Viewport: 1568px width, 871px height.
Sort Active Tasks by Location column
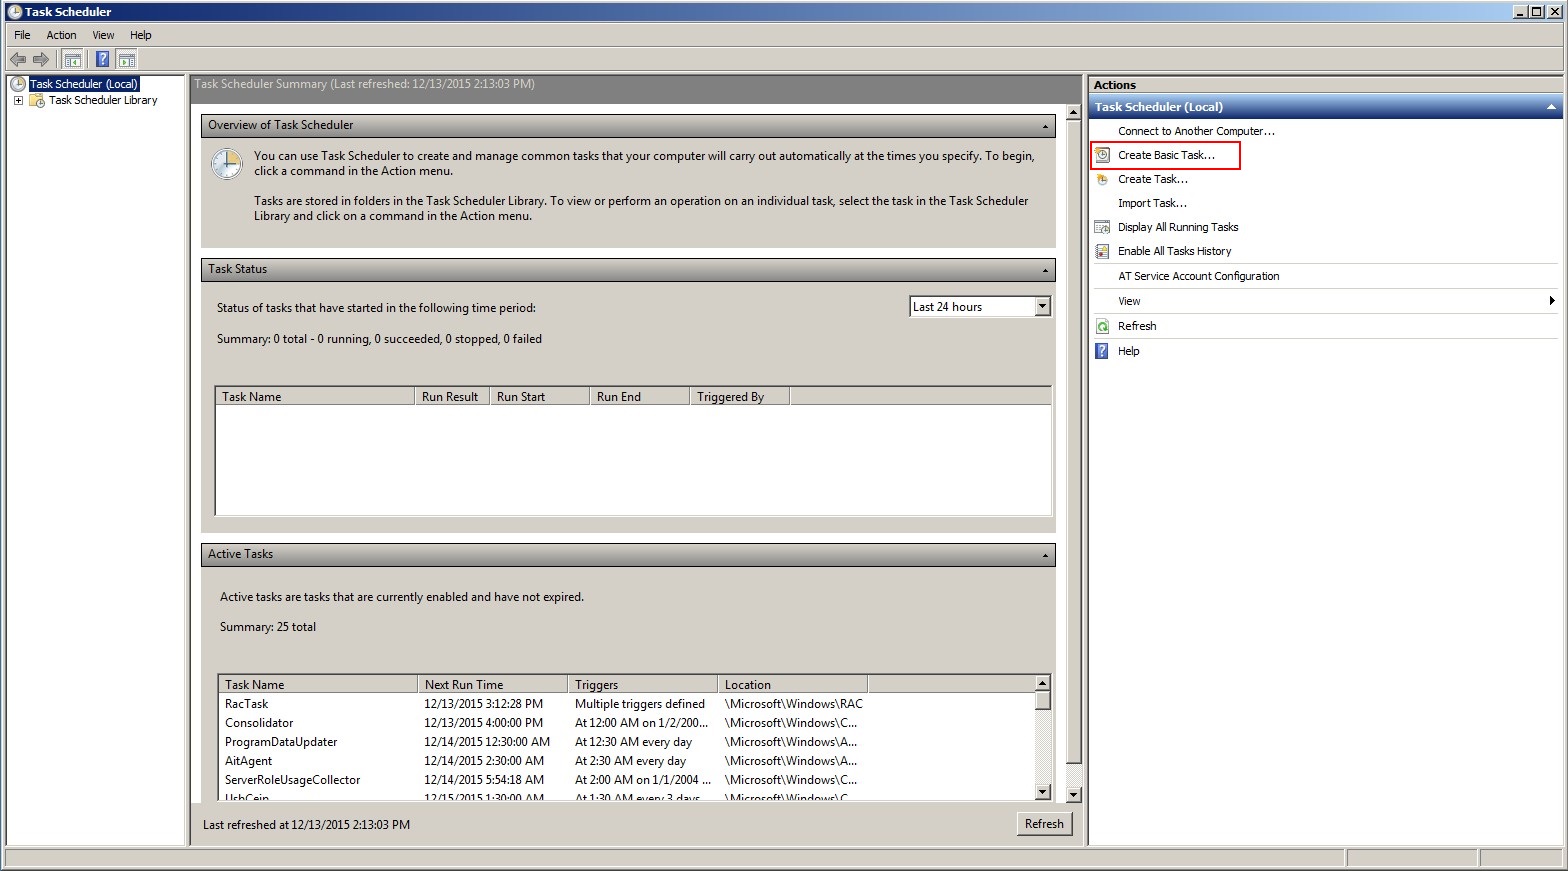tap(793, 685)
